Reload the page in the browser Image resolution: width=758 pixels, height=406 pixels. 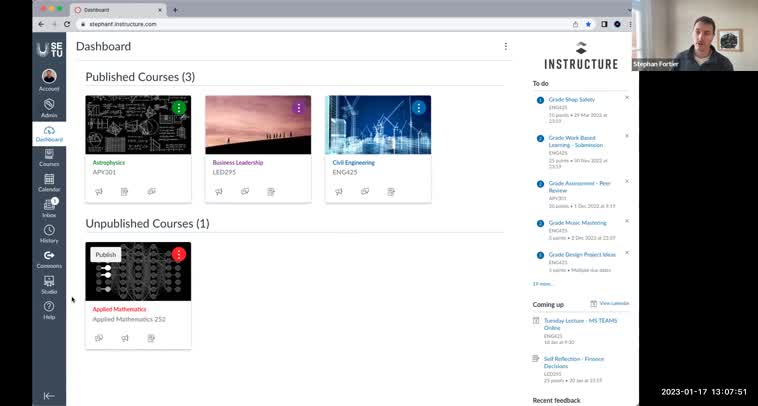[67, 24]
